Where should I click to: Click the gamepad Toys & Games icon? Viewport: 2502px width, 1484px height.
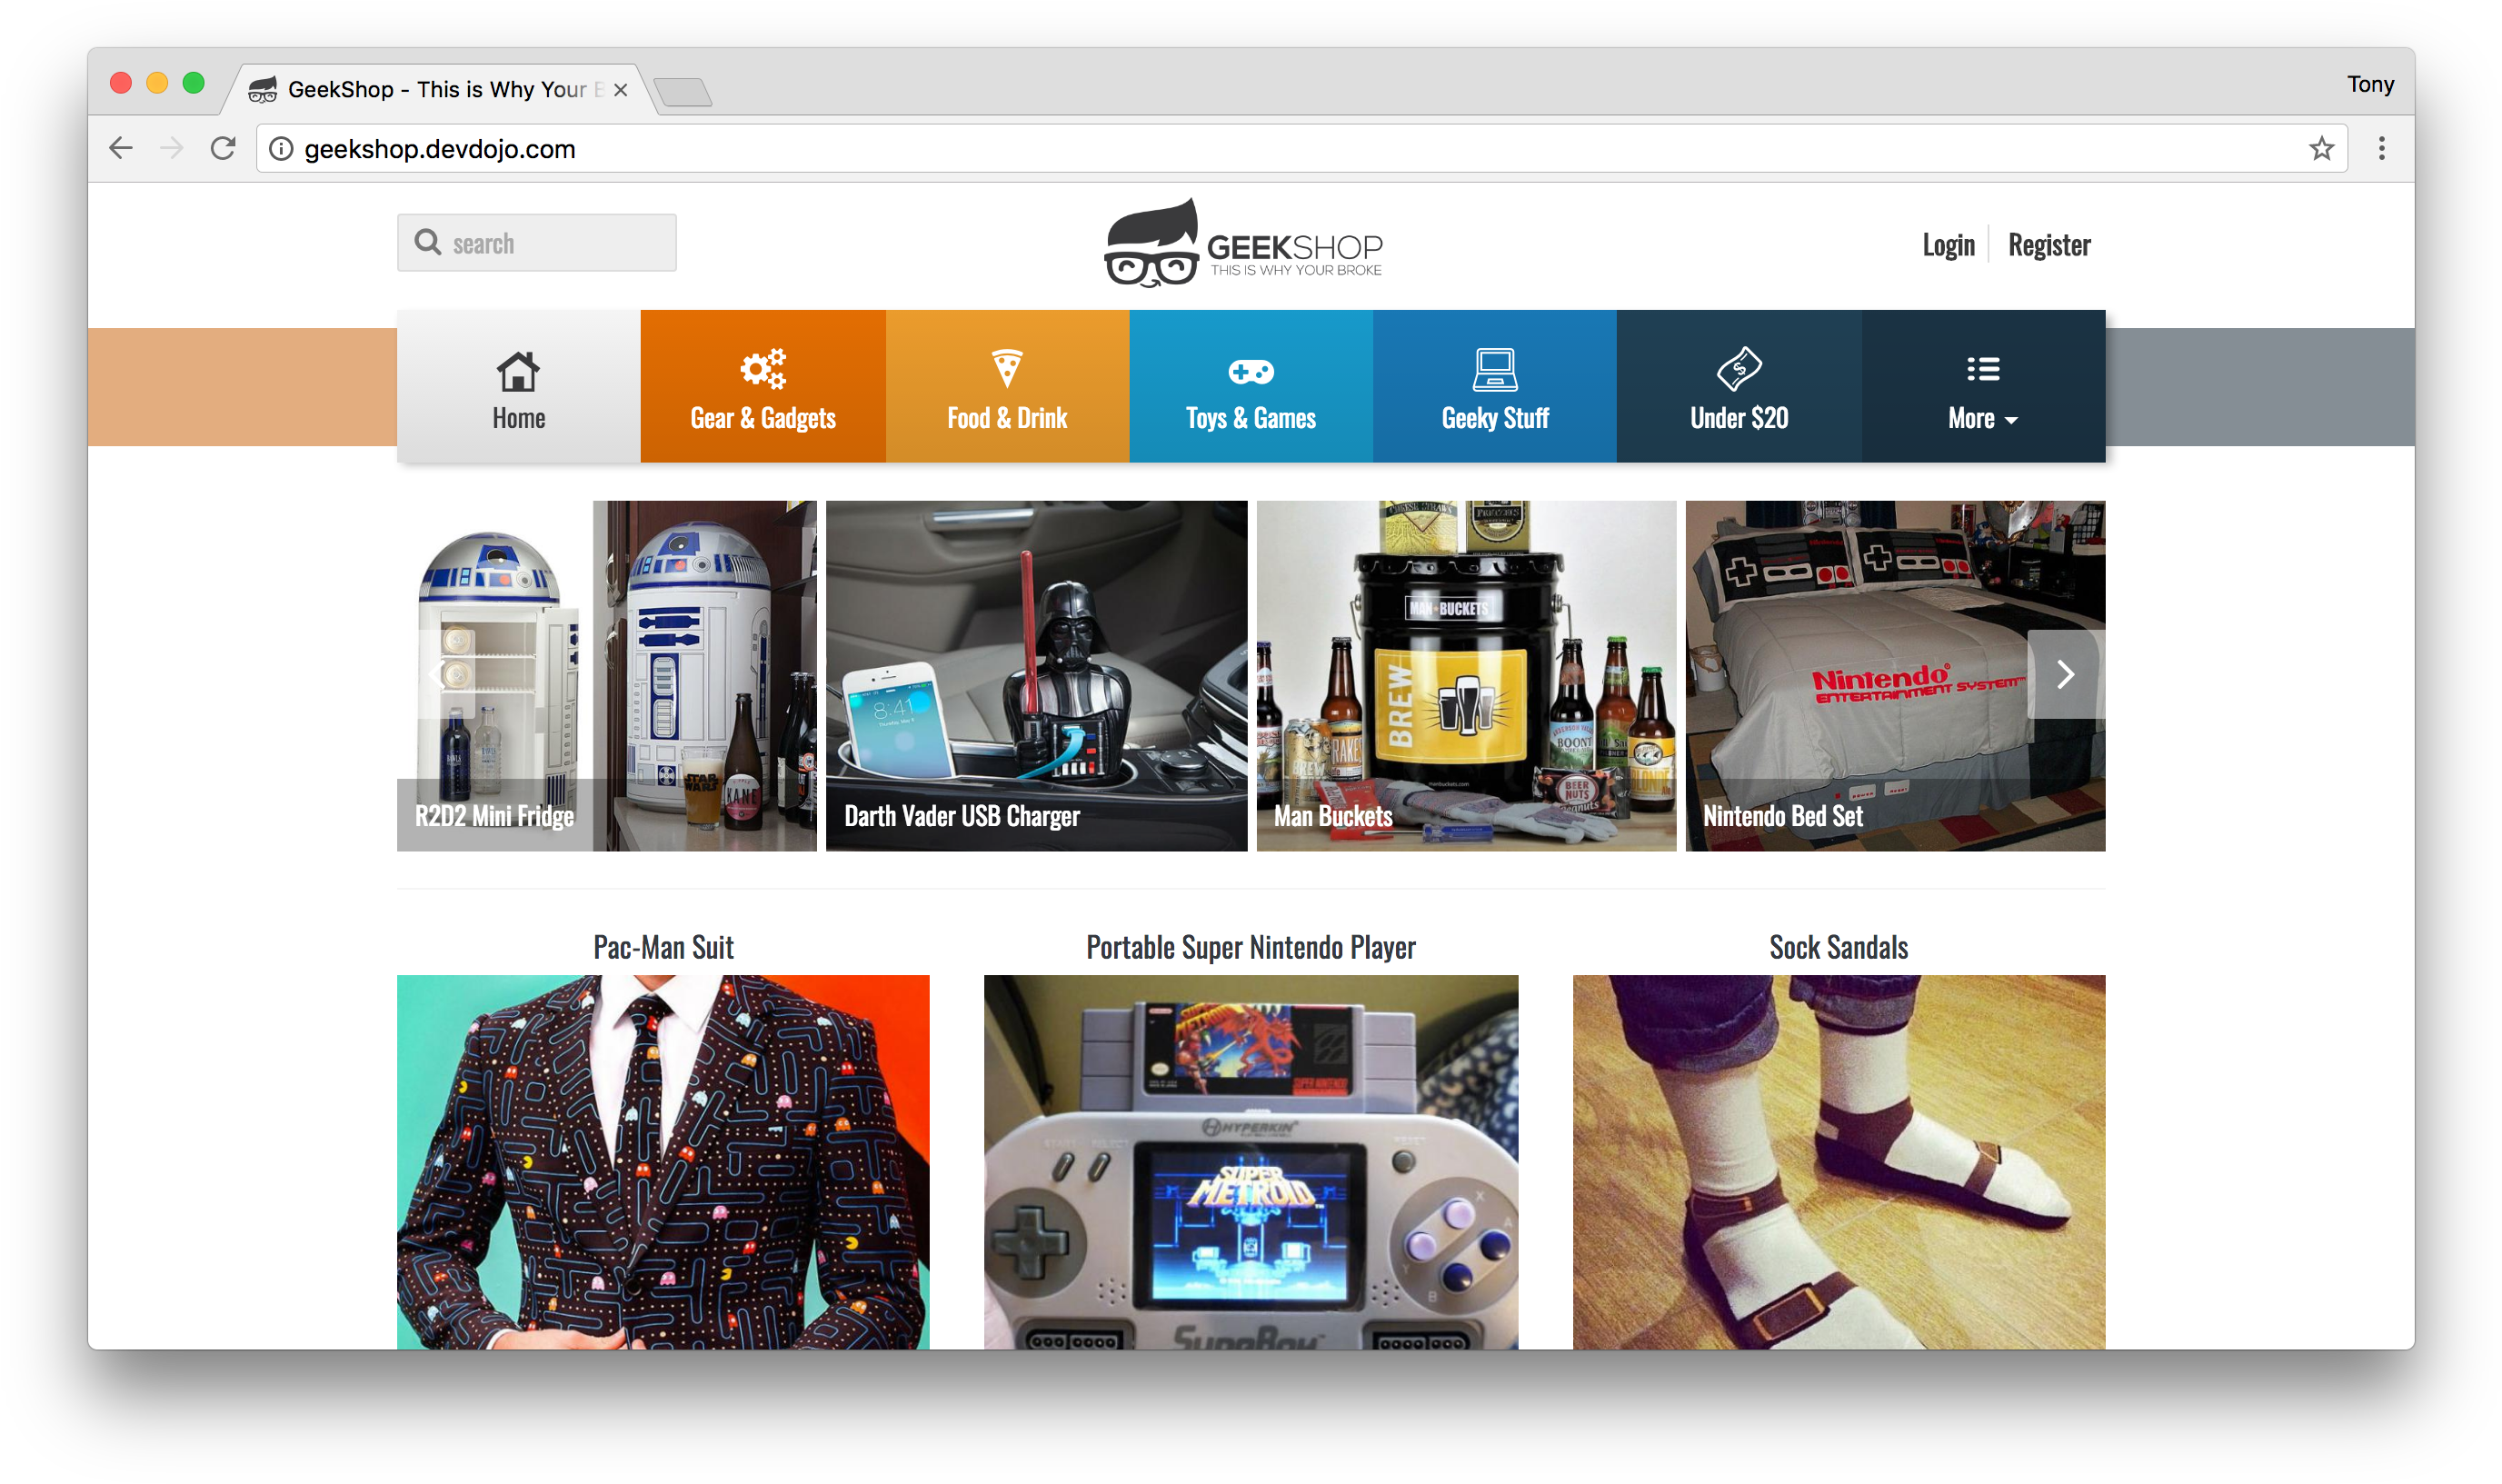(1251, 372)
